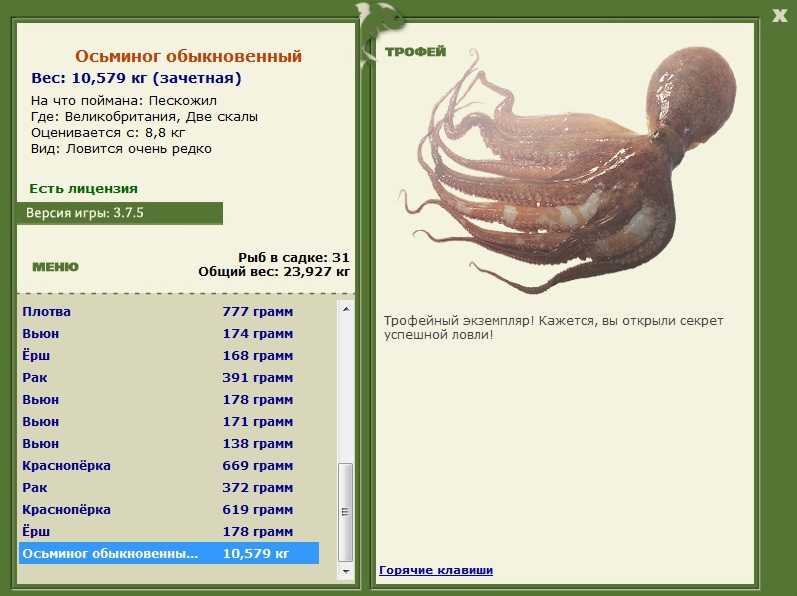This screenshot has height=596, width=797.
Task: Select the Вьюн 138 грамм row
Action: pos(169,444)
